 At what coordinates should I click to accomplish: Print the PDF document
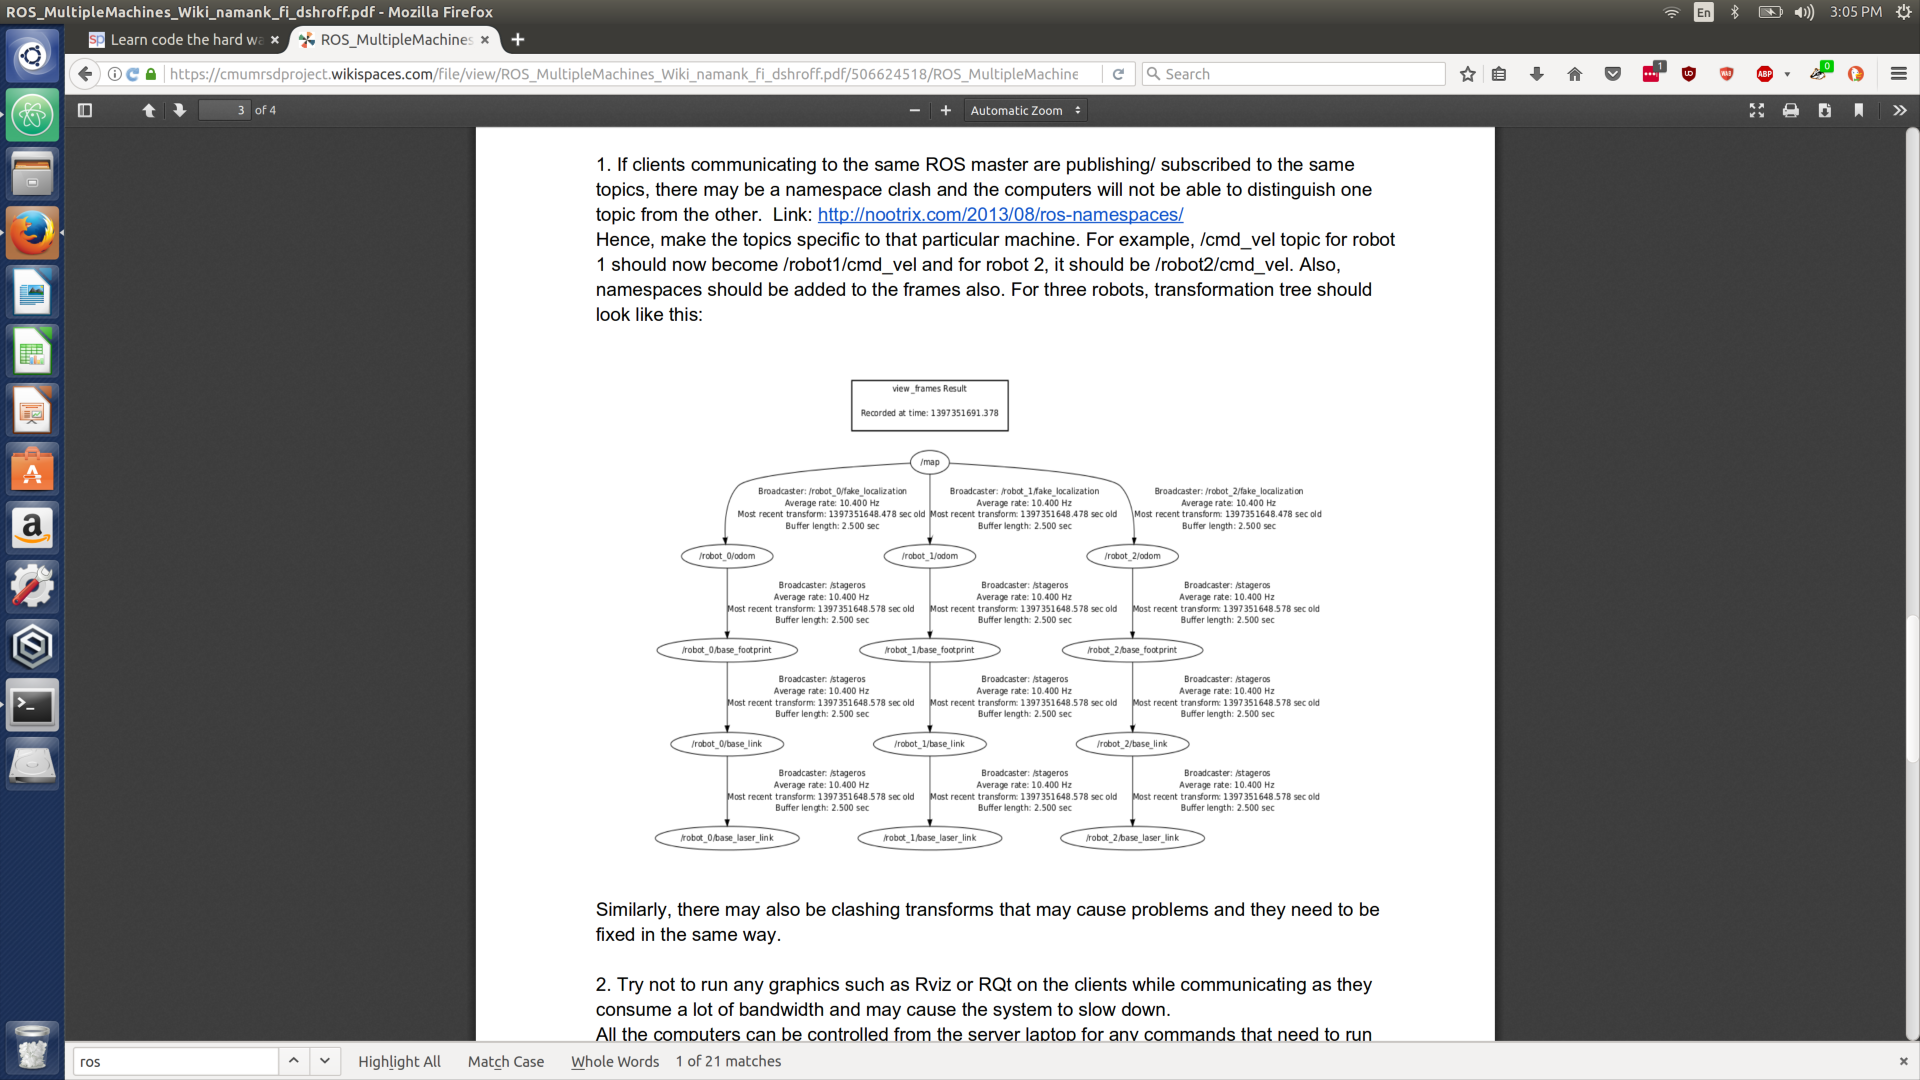pyautogui.click(x=1791, y=110)
